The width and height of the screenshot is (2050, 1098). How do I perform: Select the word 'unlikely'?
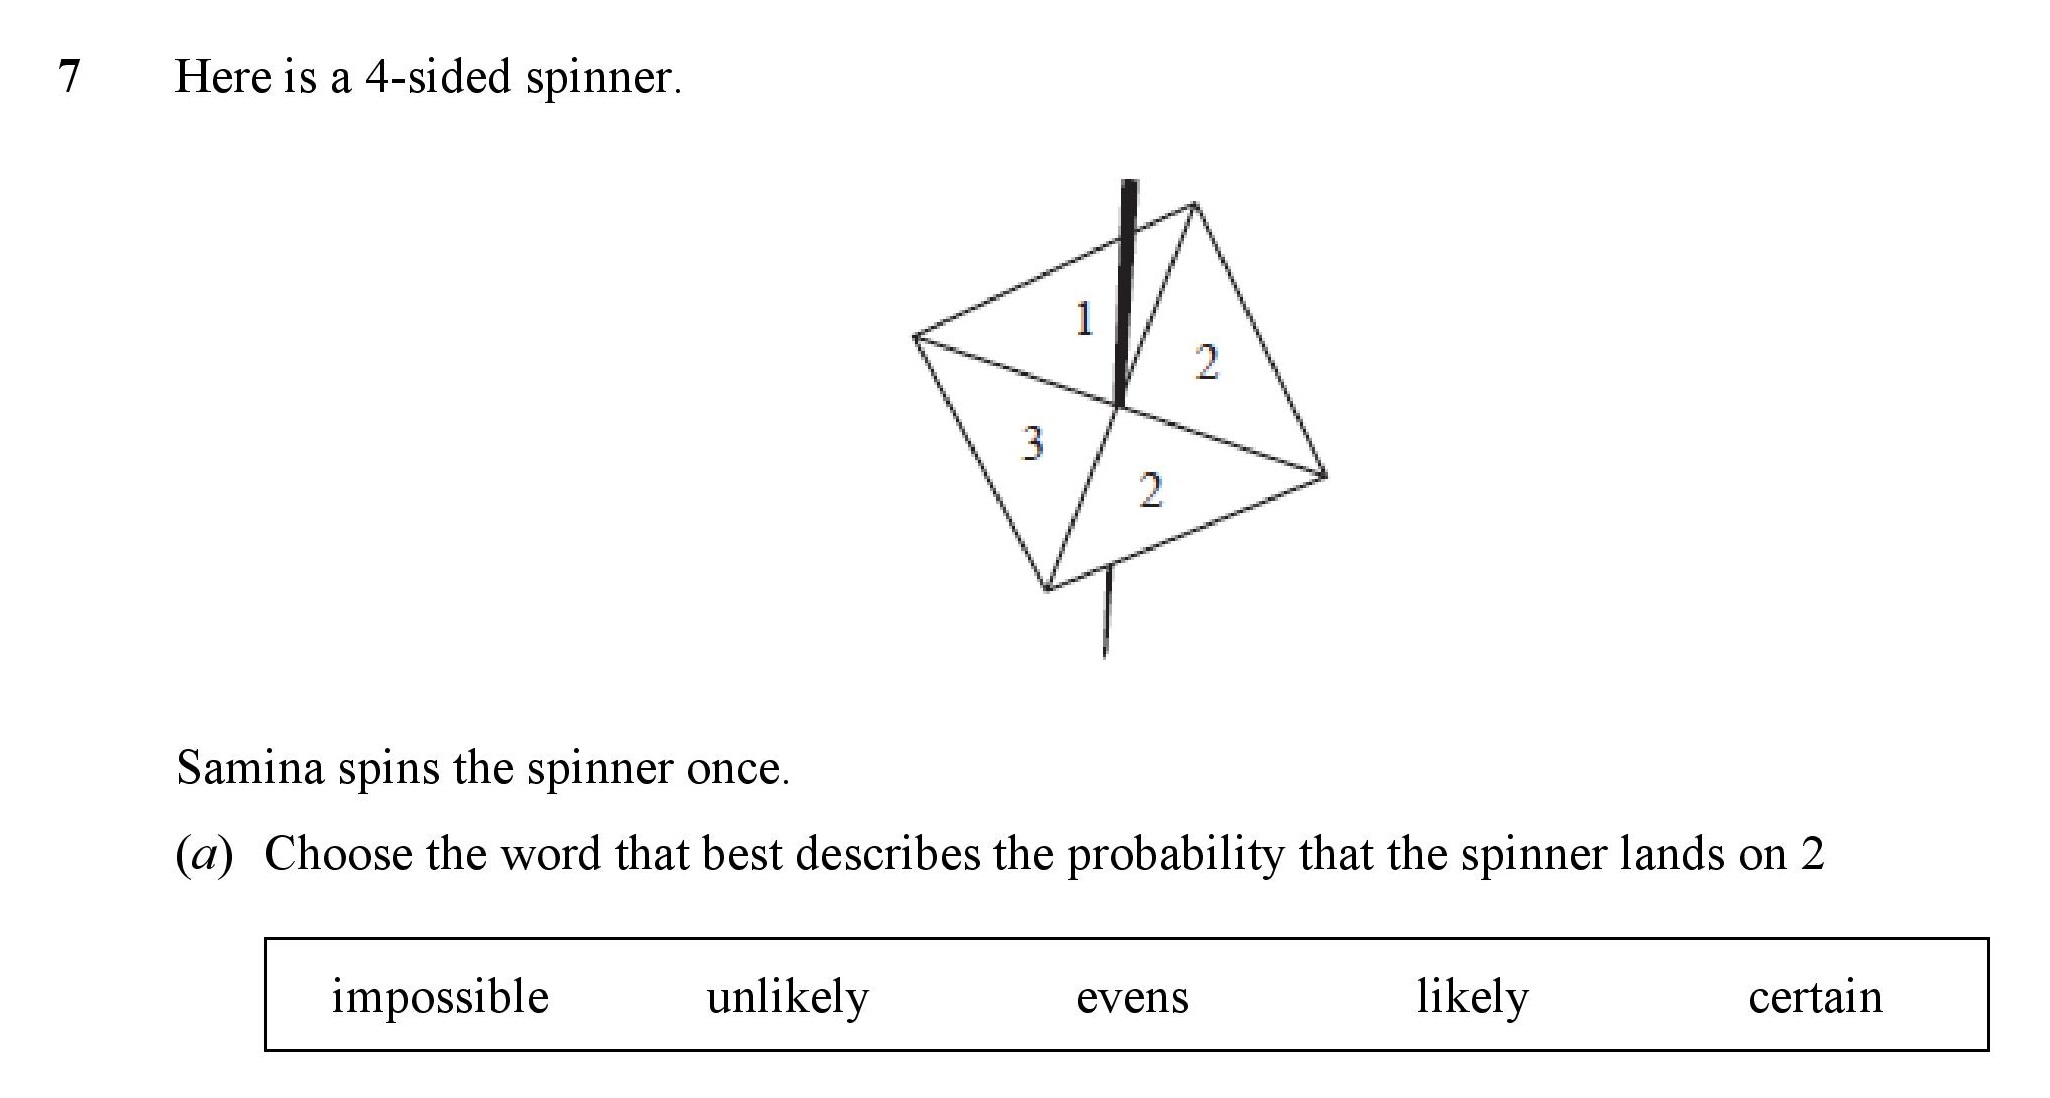point(787,998)
